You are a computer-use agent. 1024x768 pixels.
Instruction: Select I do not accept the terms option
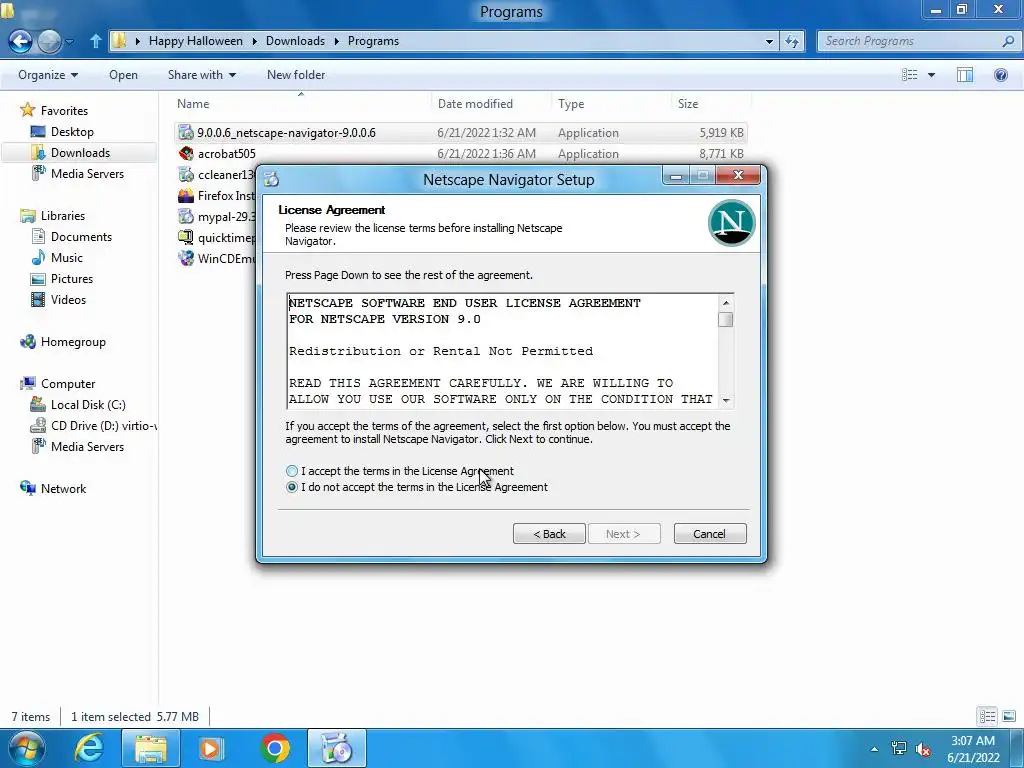point(292,487)
